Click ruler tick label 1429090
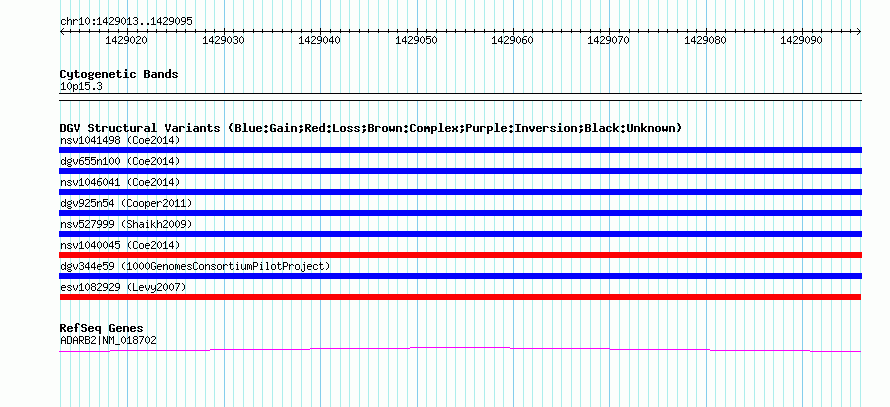Image resolution: width=890 pixels, height=407 pixels. tap(801, 40)
